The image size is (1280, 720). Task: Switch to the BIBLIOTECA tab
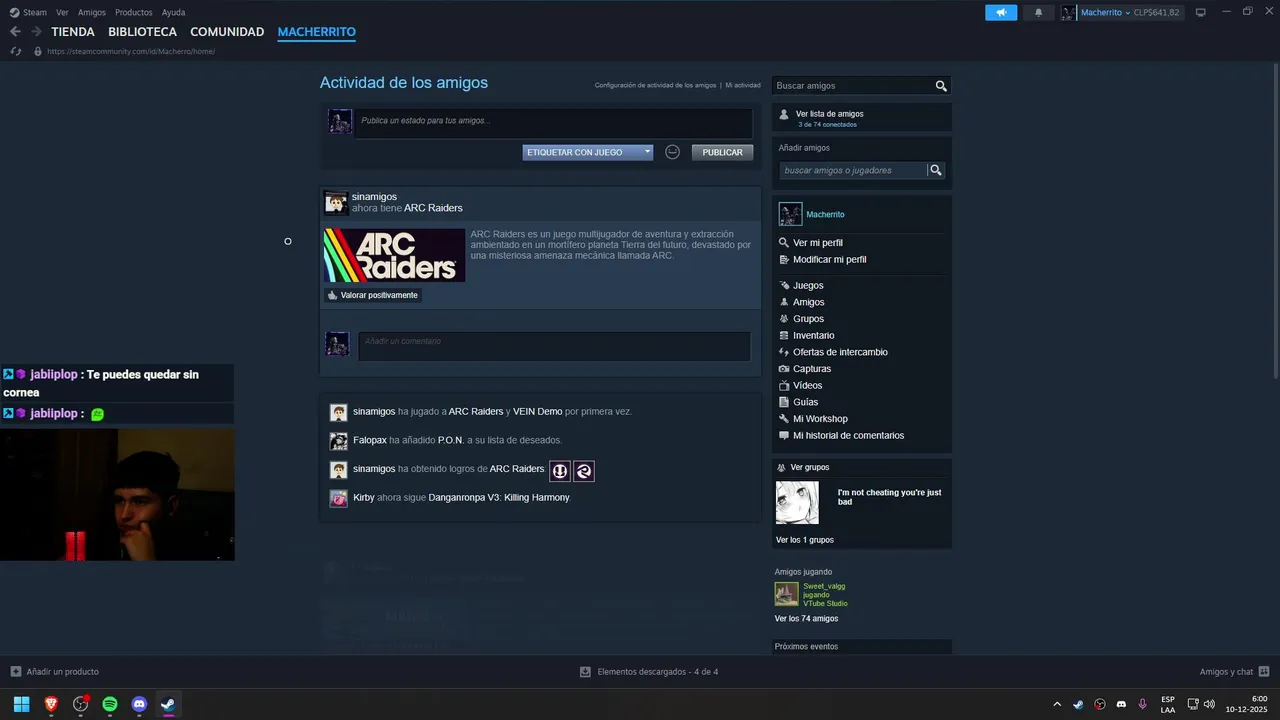point(142,32)
